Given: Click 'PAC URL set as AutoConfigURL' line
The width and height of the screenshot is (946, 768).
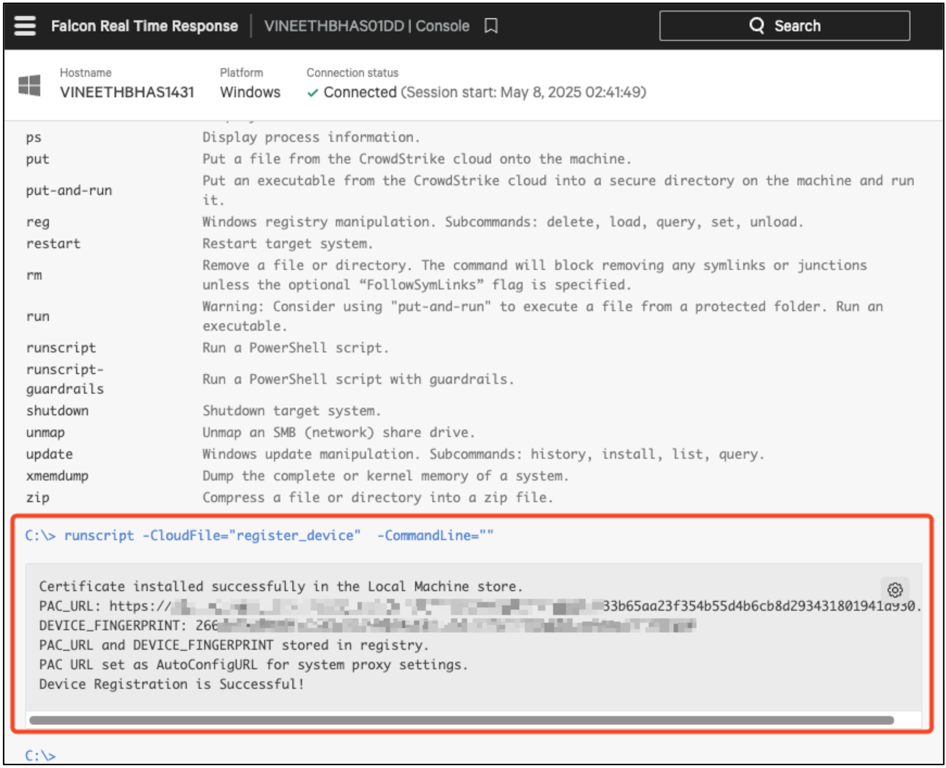Looking at the screenshot, I should click(x=253, y=665).
